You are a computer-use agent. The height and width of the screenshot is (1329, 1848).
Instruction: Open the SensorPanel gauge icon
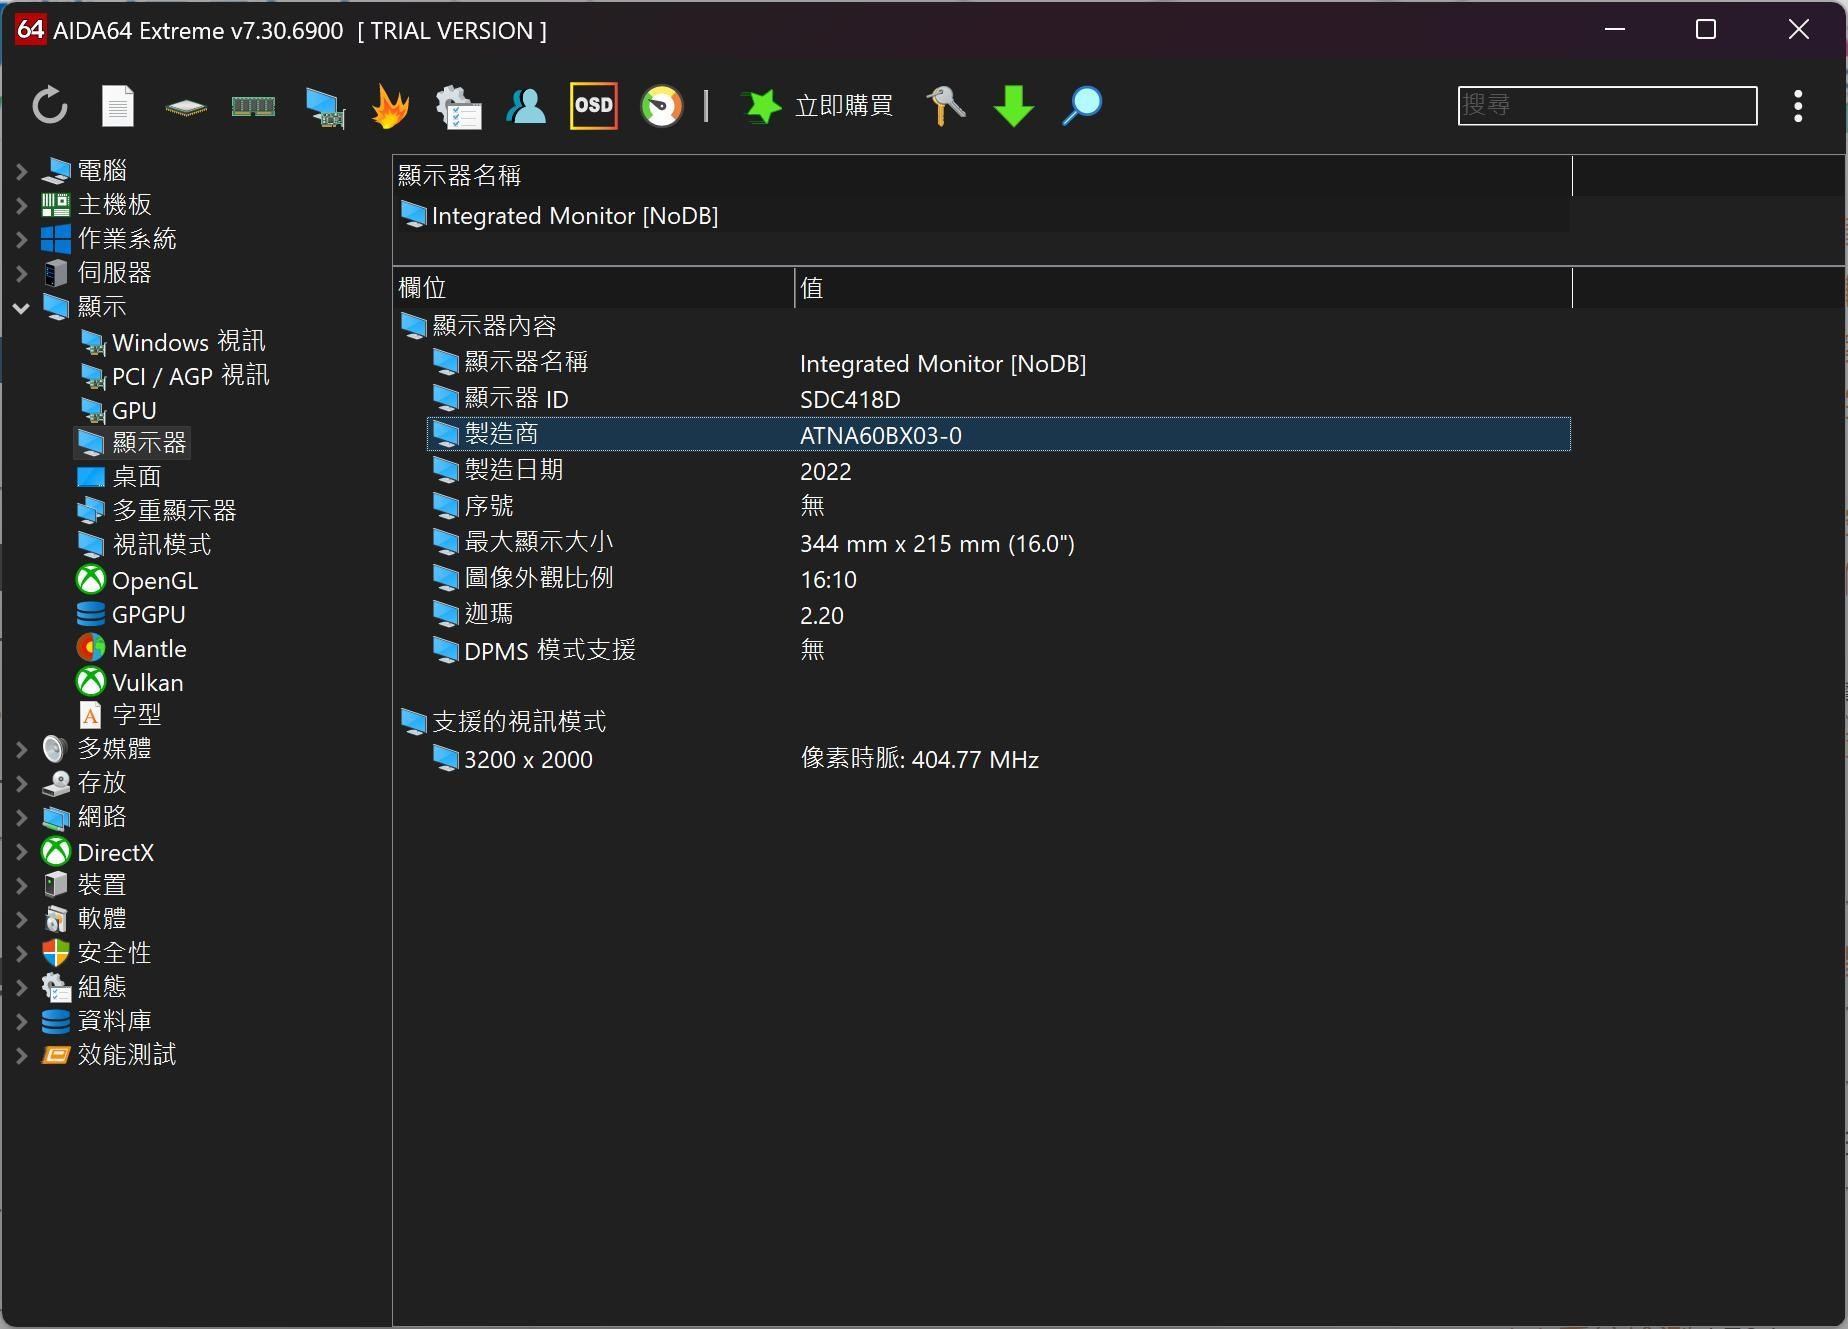pos(661,106)
